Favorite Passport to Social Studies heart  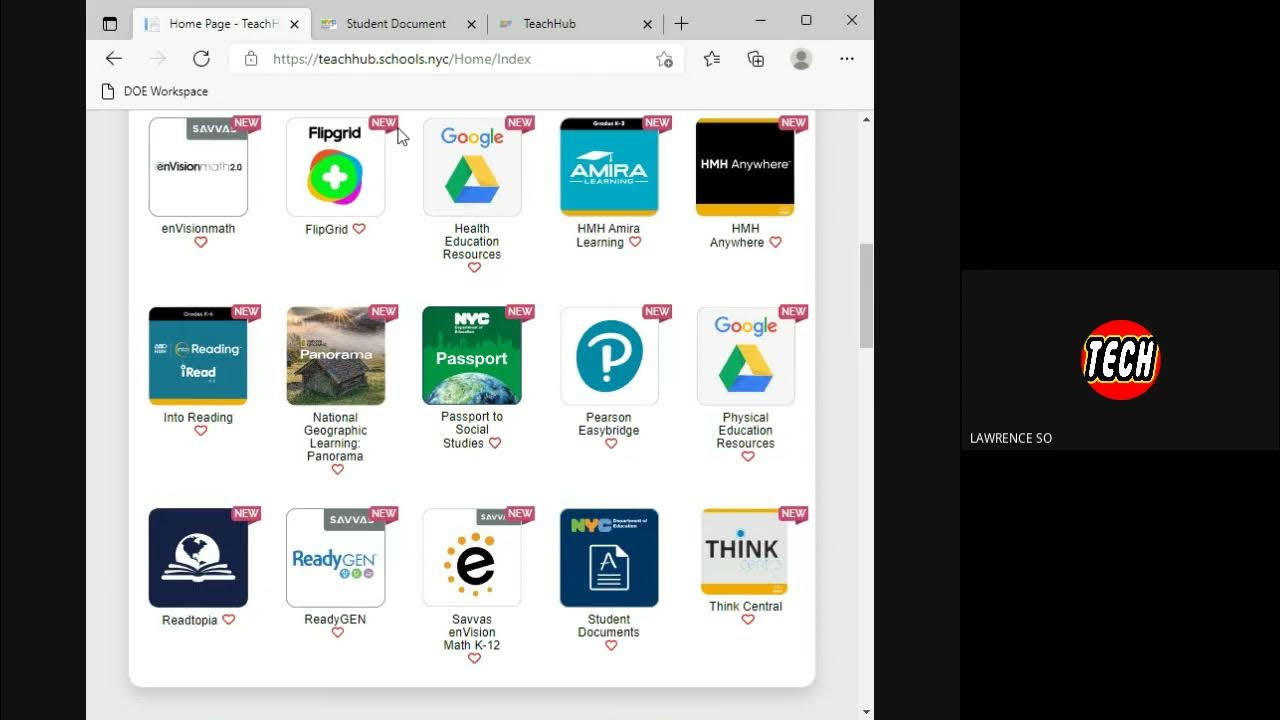[x=495, y=443]
